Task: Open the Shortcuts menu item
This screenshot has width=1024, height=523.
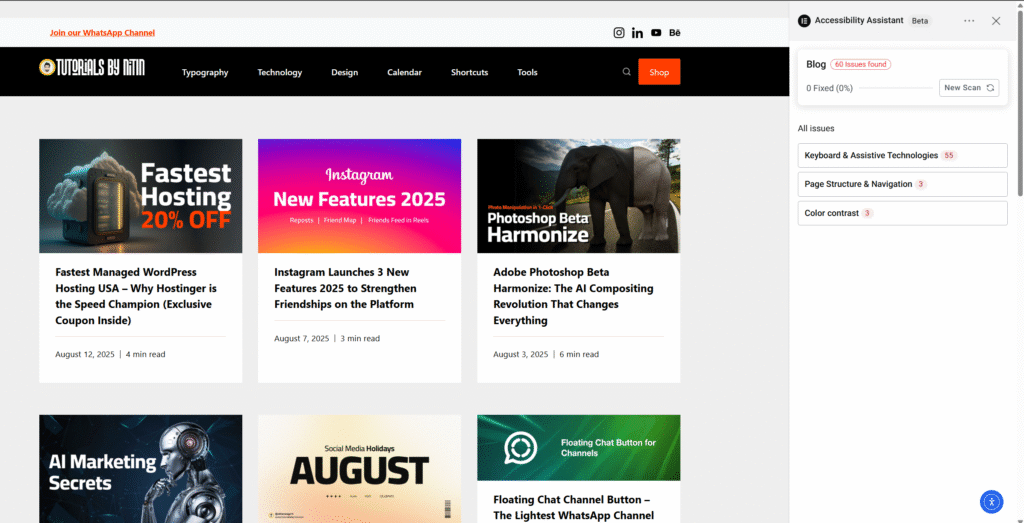Action: (470, 72)
